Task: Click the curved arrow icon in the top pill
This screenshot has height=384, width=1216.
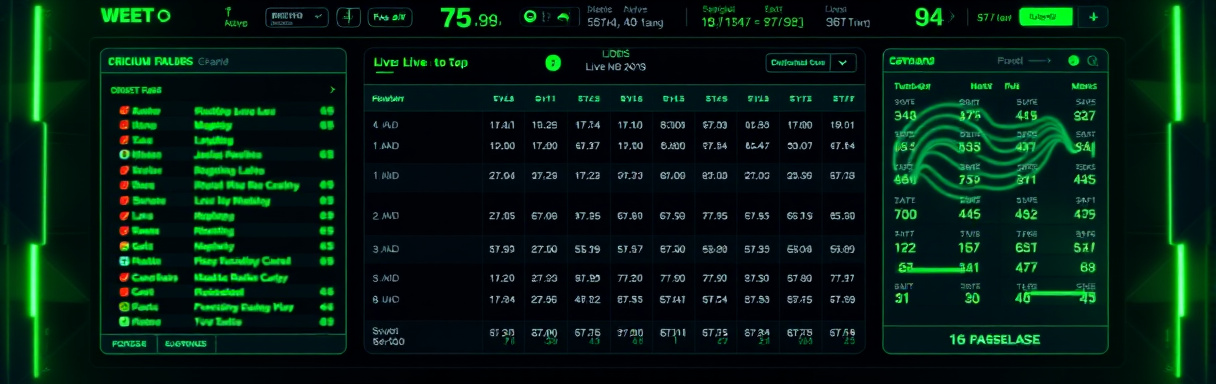Action: point(562,17)
